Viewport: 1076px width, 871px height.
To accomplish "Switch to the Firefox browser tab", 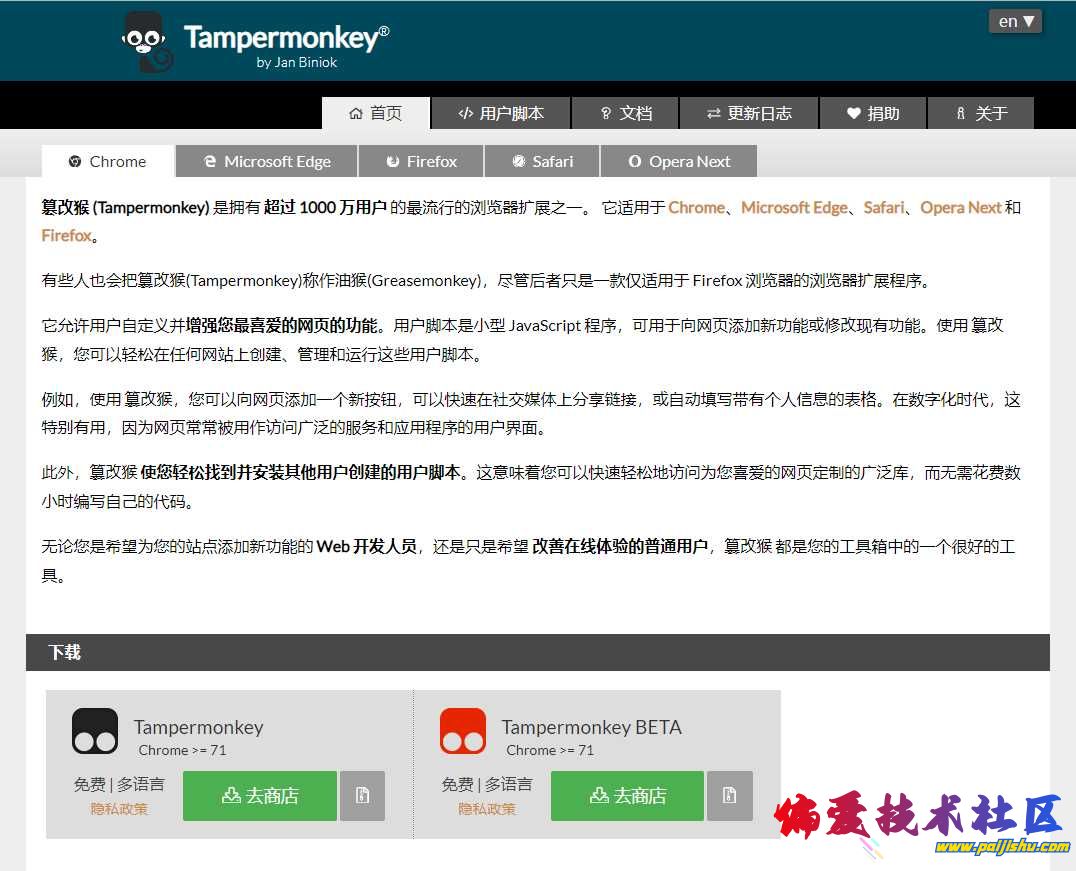I will (421, 161).
